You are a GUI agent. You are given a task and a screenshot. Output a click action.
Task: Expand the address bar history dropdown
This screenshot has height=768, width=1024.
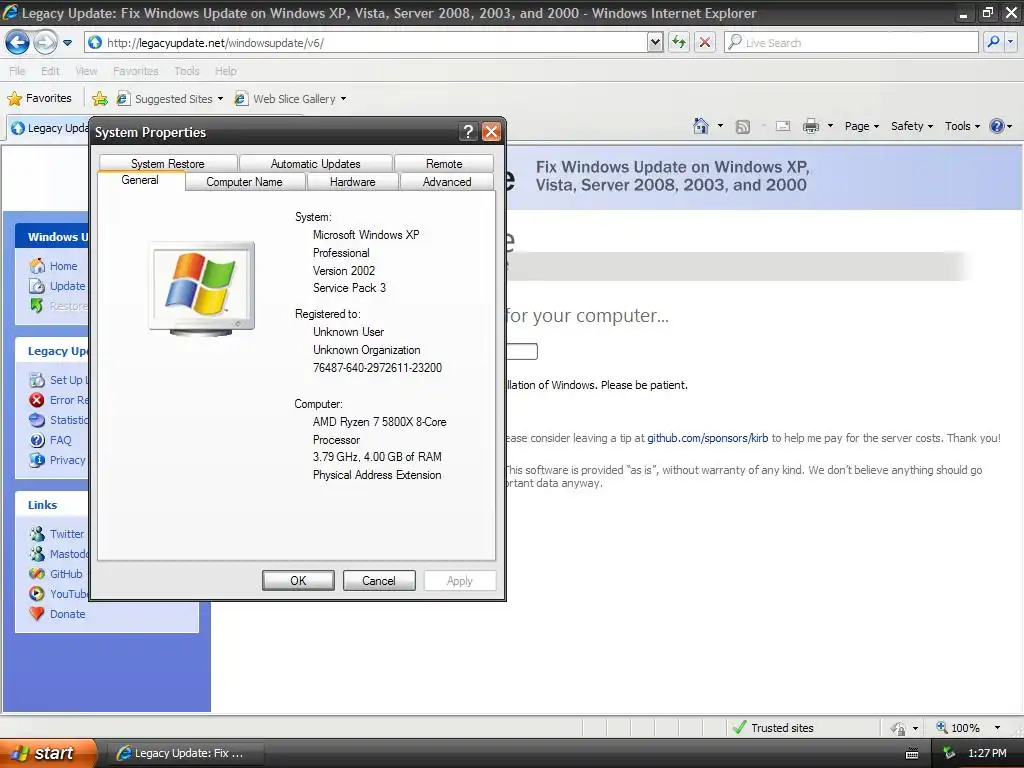pos(655,42)
